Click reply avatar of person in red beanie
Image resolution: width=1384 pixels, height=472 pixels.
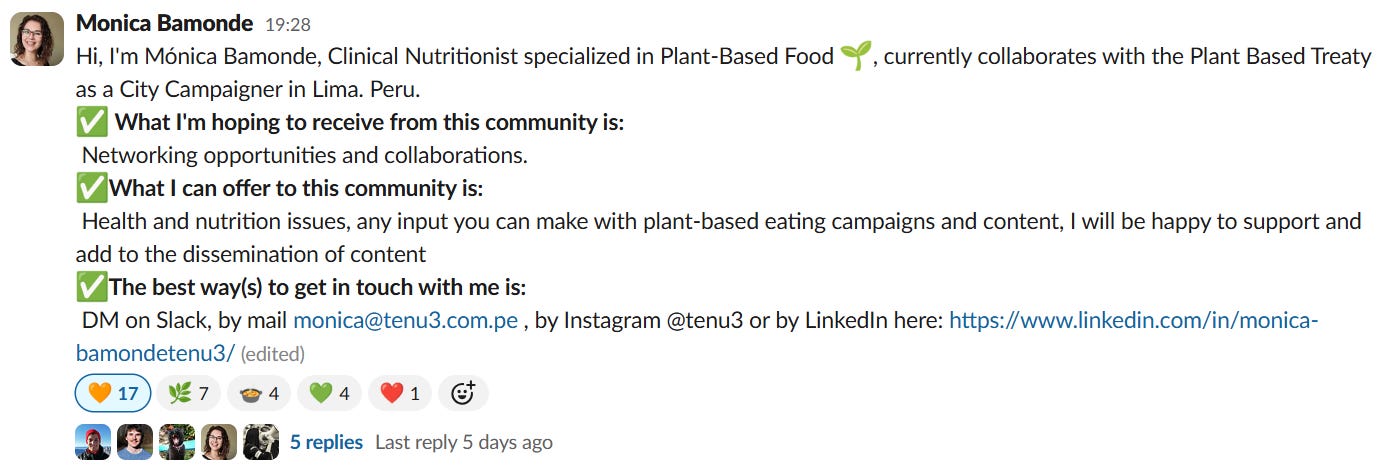pos(93,442)
